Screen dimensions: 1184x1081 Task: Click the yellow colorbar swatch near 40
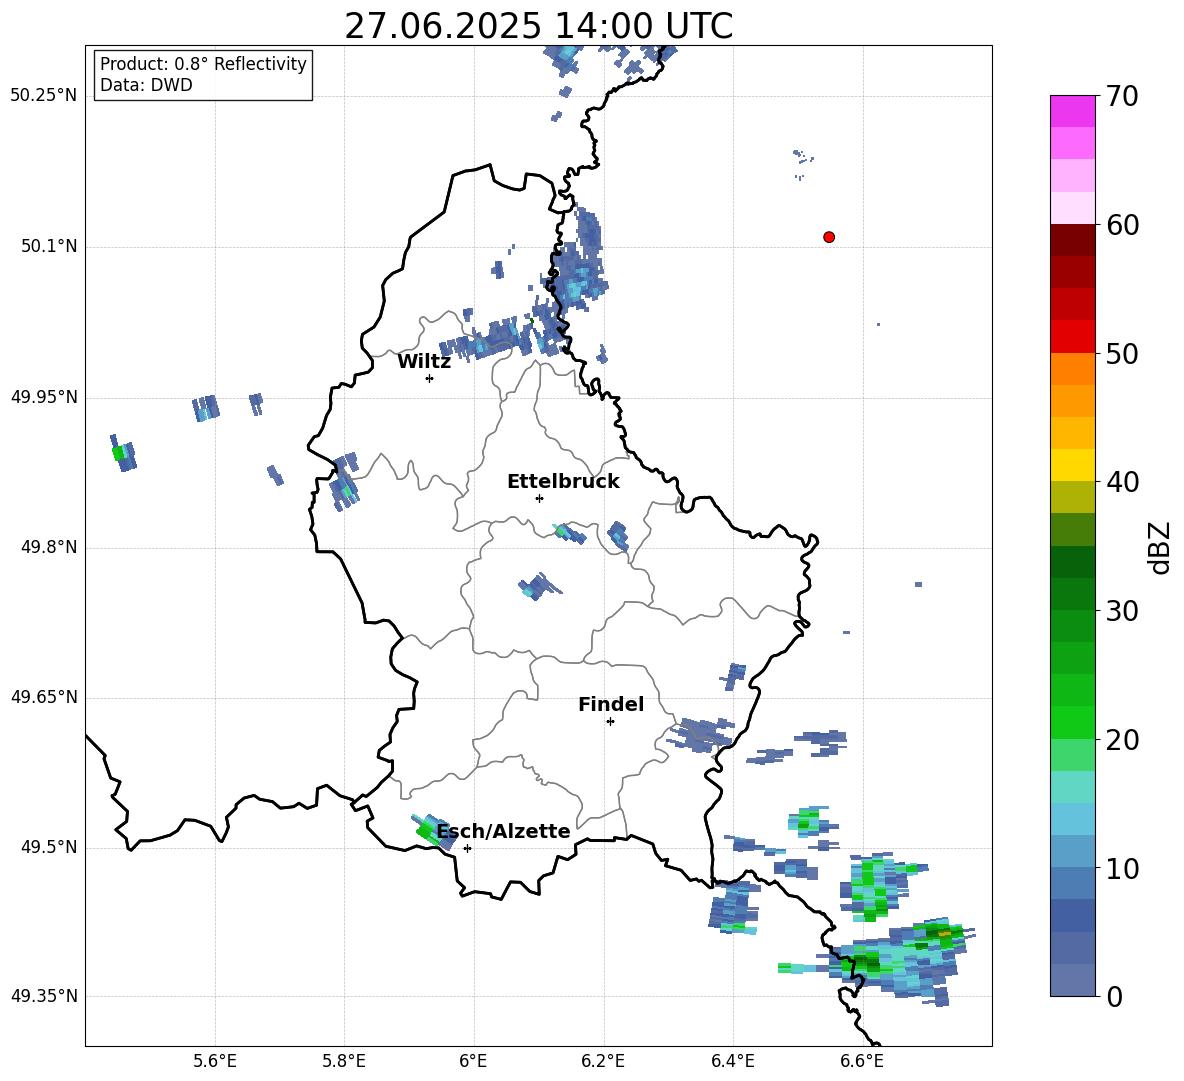pyautogui.click(x=1072, y=465)
